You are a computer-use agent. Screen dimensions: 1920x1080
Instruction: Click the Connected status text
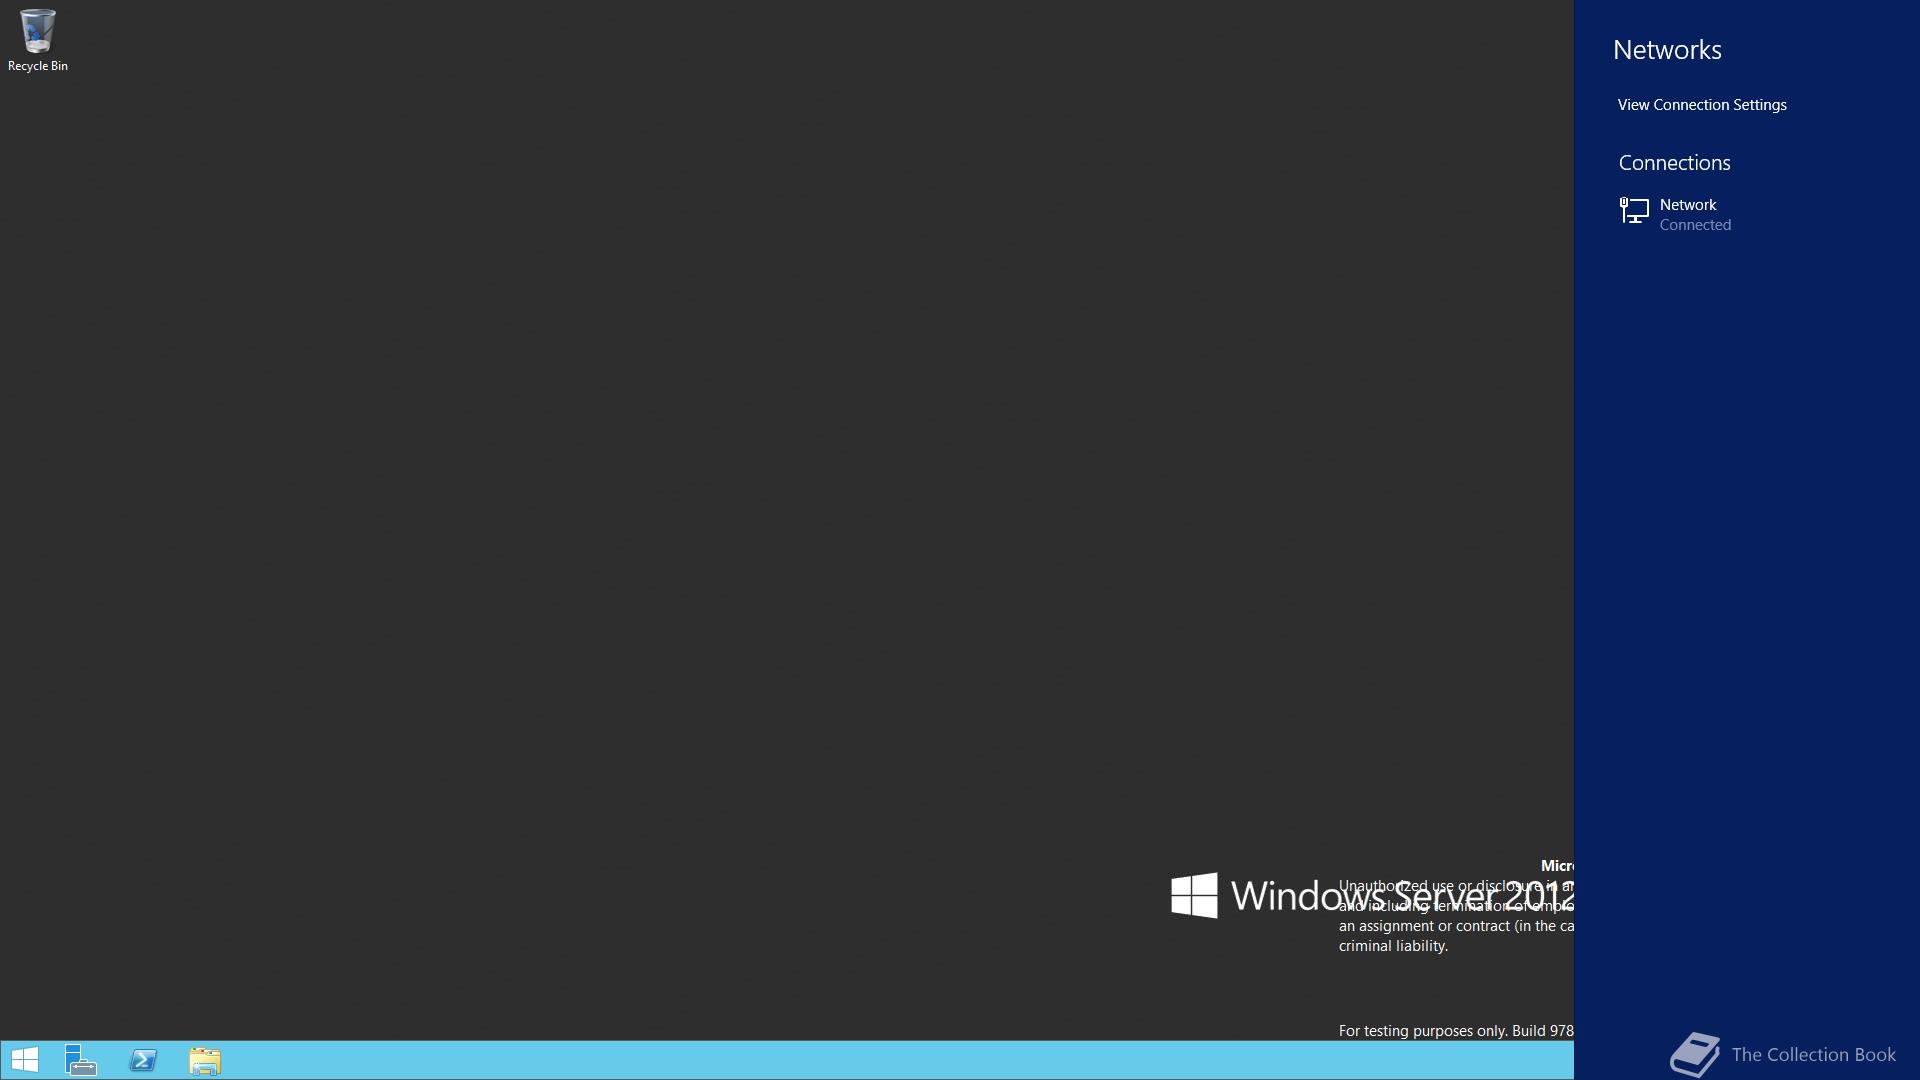tap(1695, 225)
